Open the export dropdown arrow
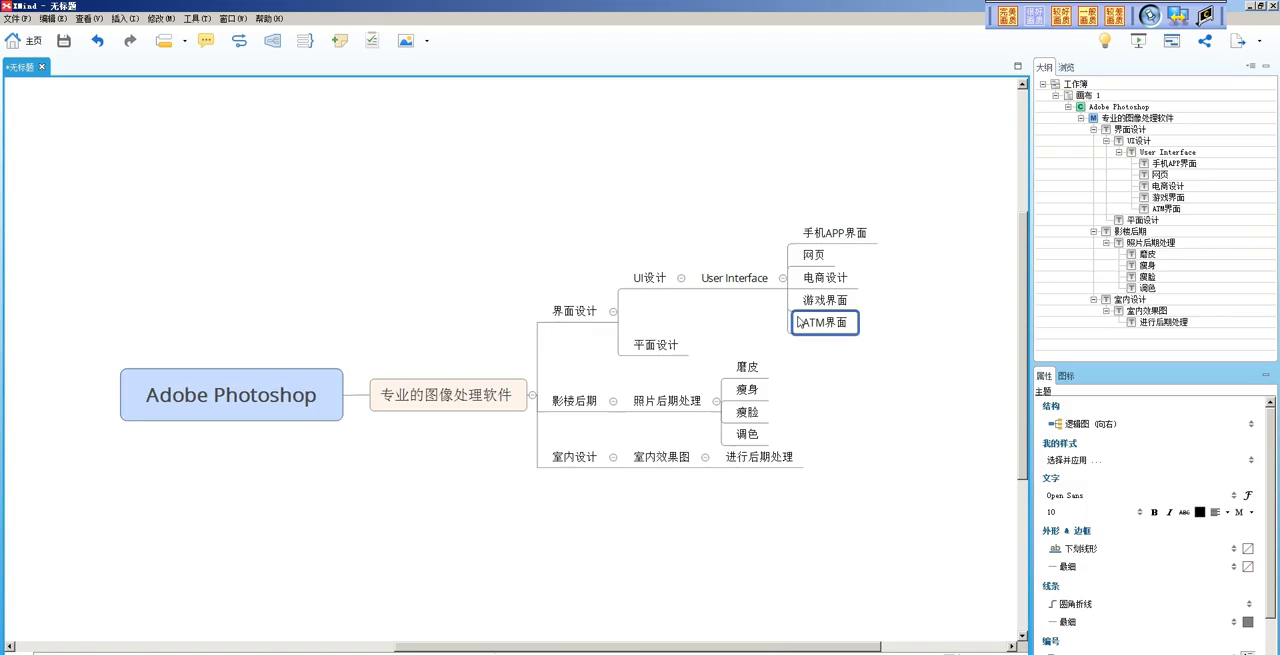 [x=1259, y=41]
